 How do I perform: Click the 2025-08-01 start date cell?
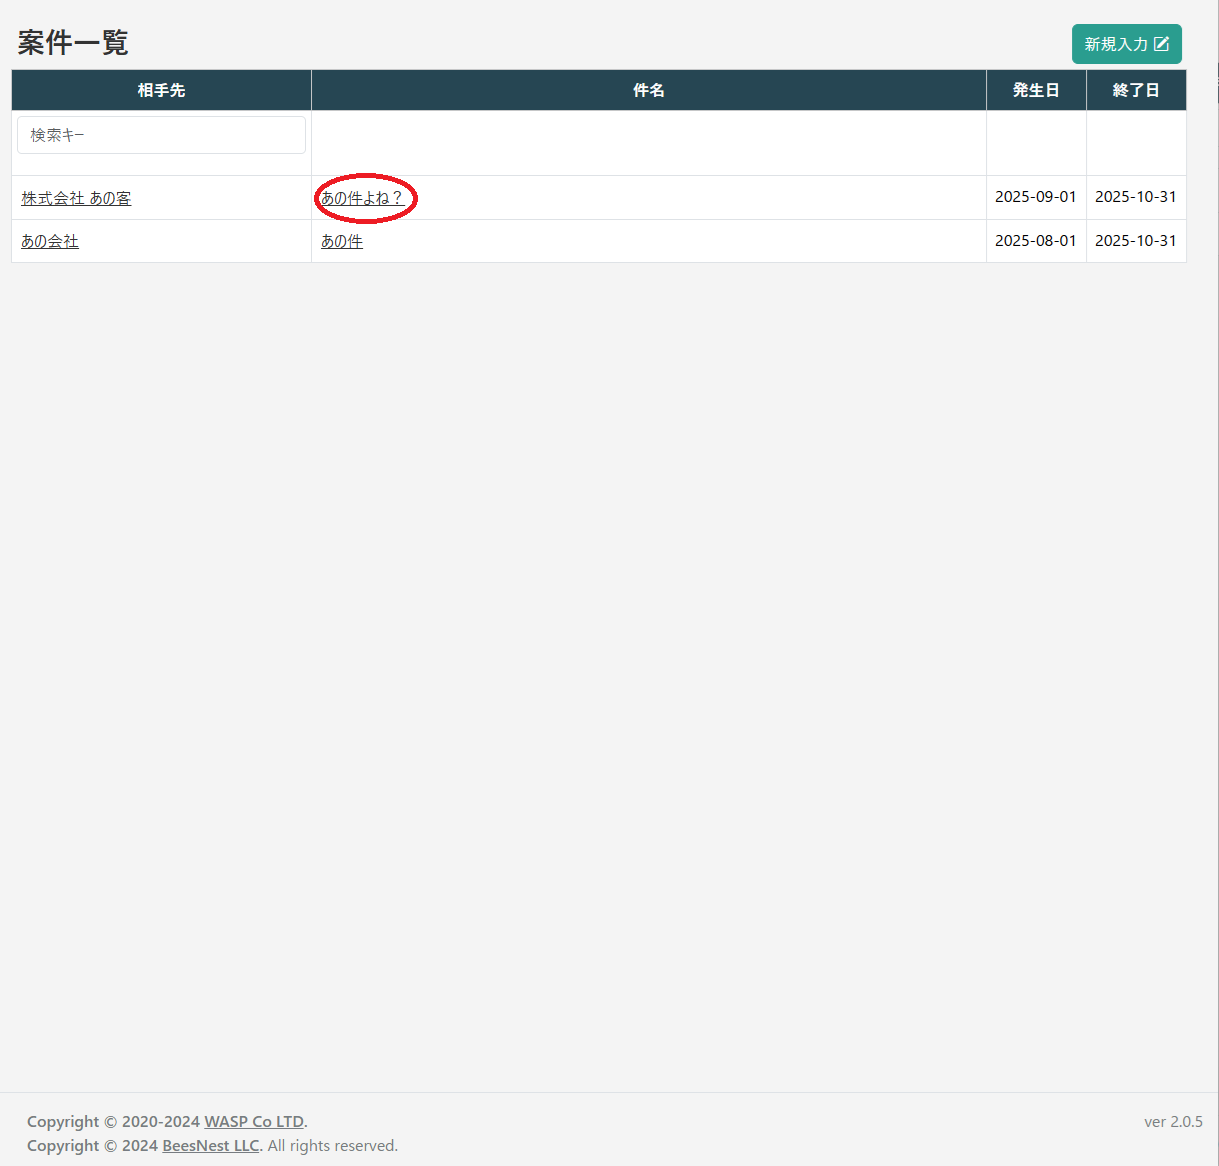1035,241
